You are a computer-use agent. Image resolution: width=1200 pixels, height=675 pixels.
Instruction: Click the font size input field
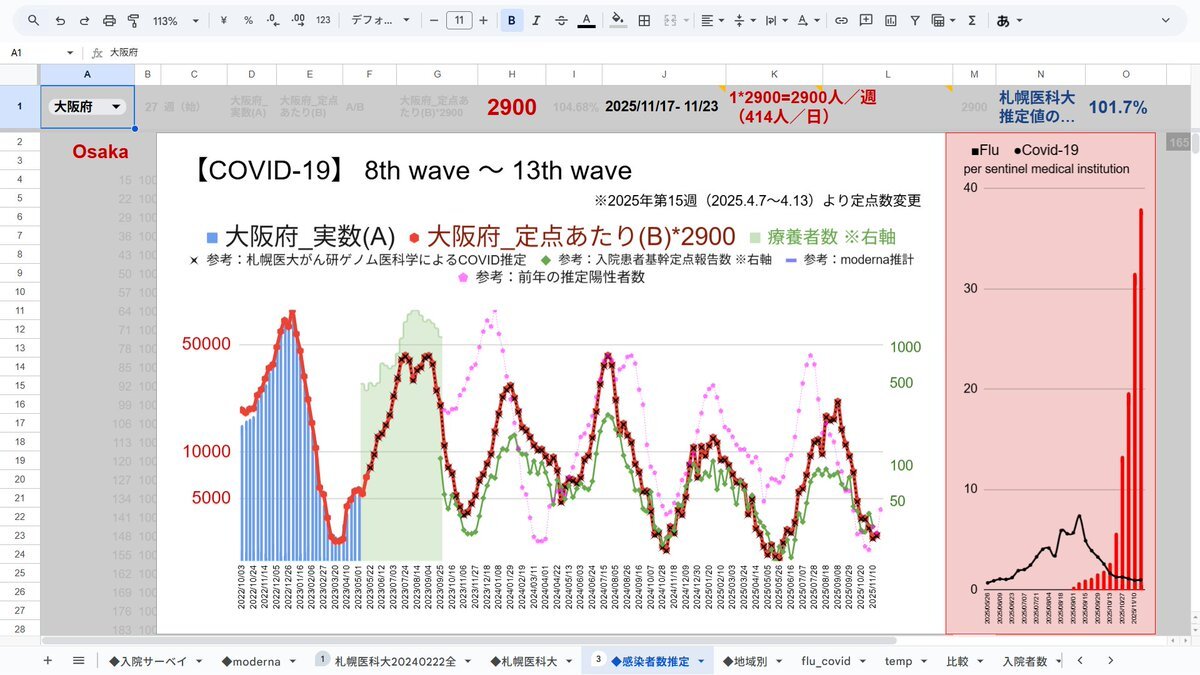point(459,20)
